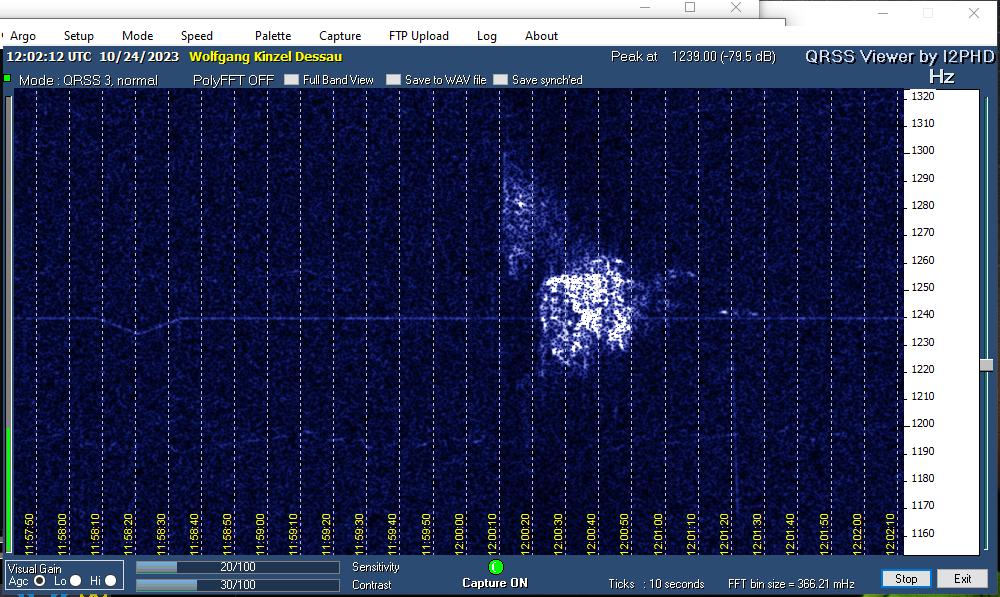This screenshot has width=1000, height=597.
Task: Minimize the background window behind Argo
Action: (x=883, y=13)
